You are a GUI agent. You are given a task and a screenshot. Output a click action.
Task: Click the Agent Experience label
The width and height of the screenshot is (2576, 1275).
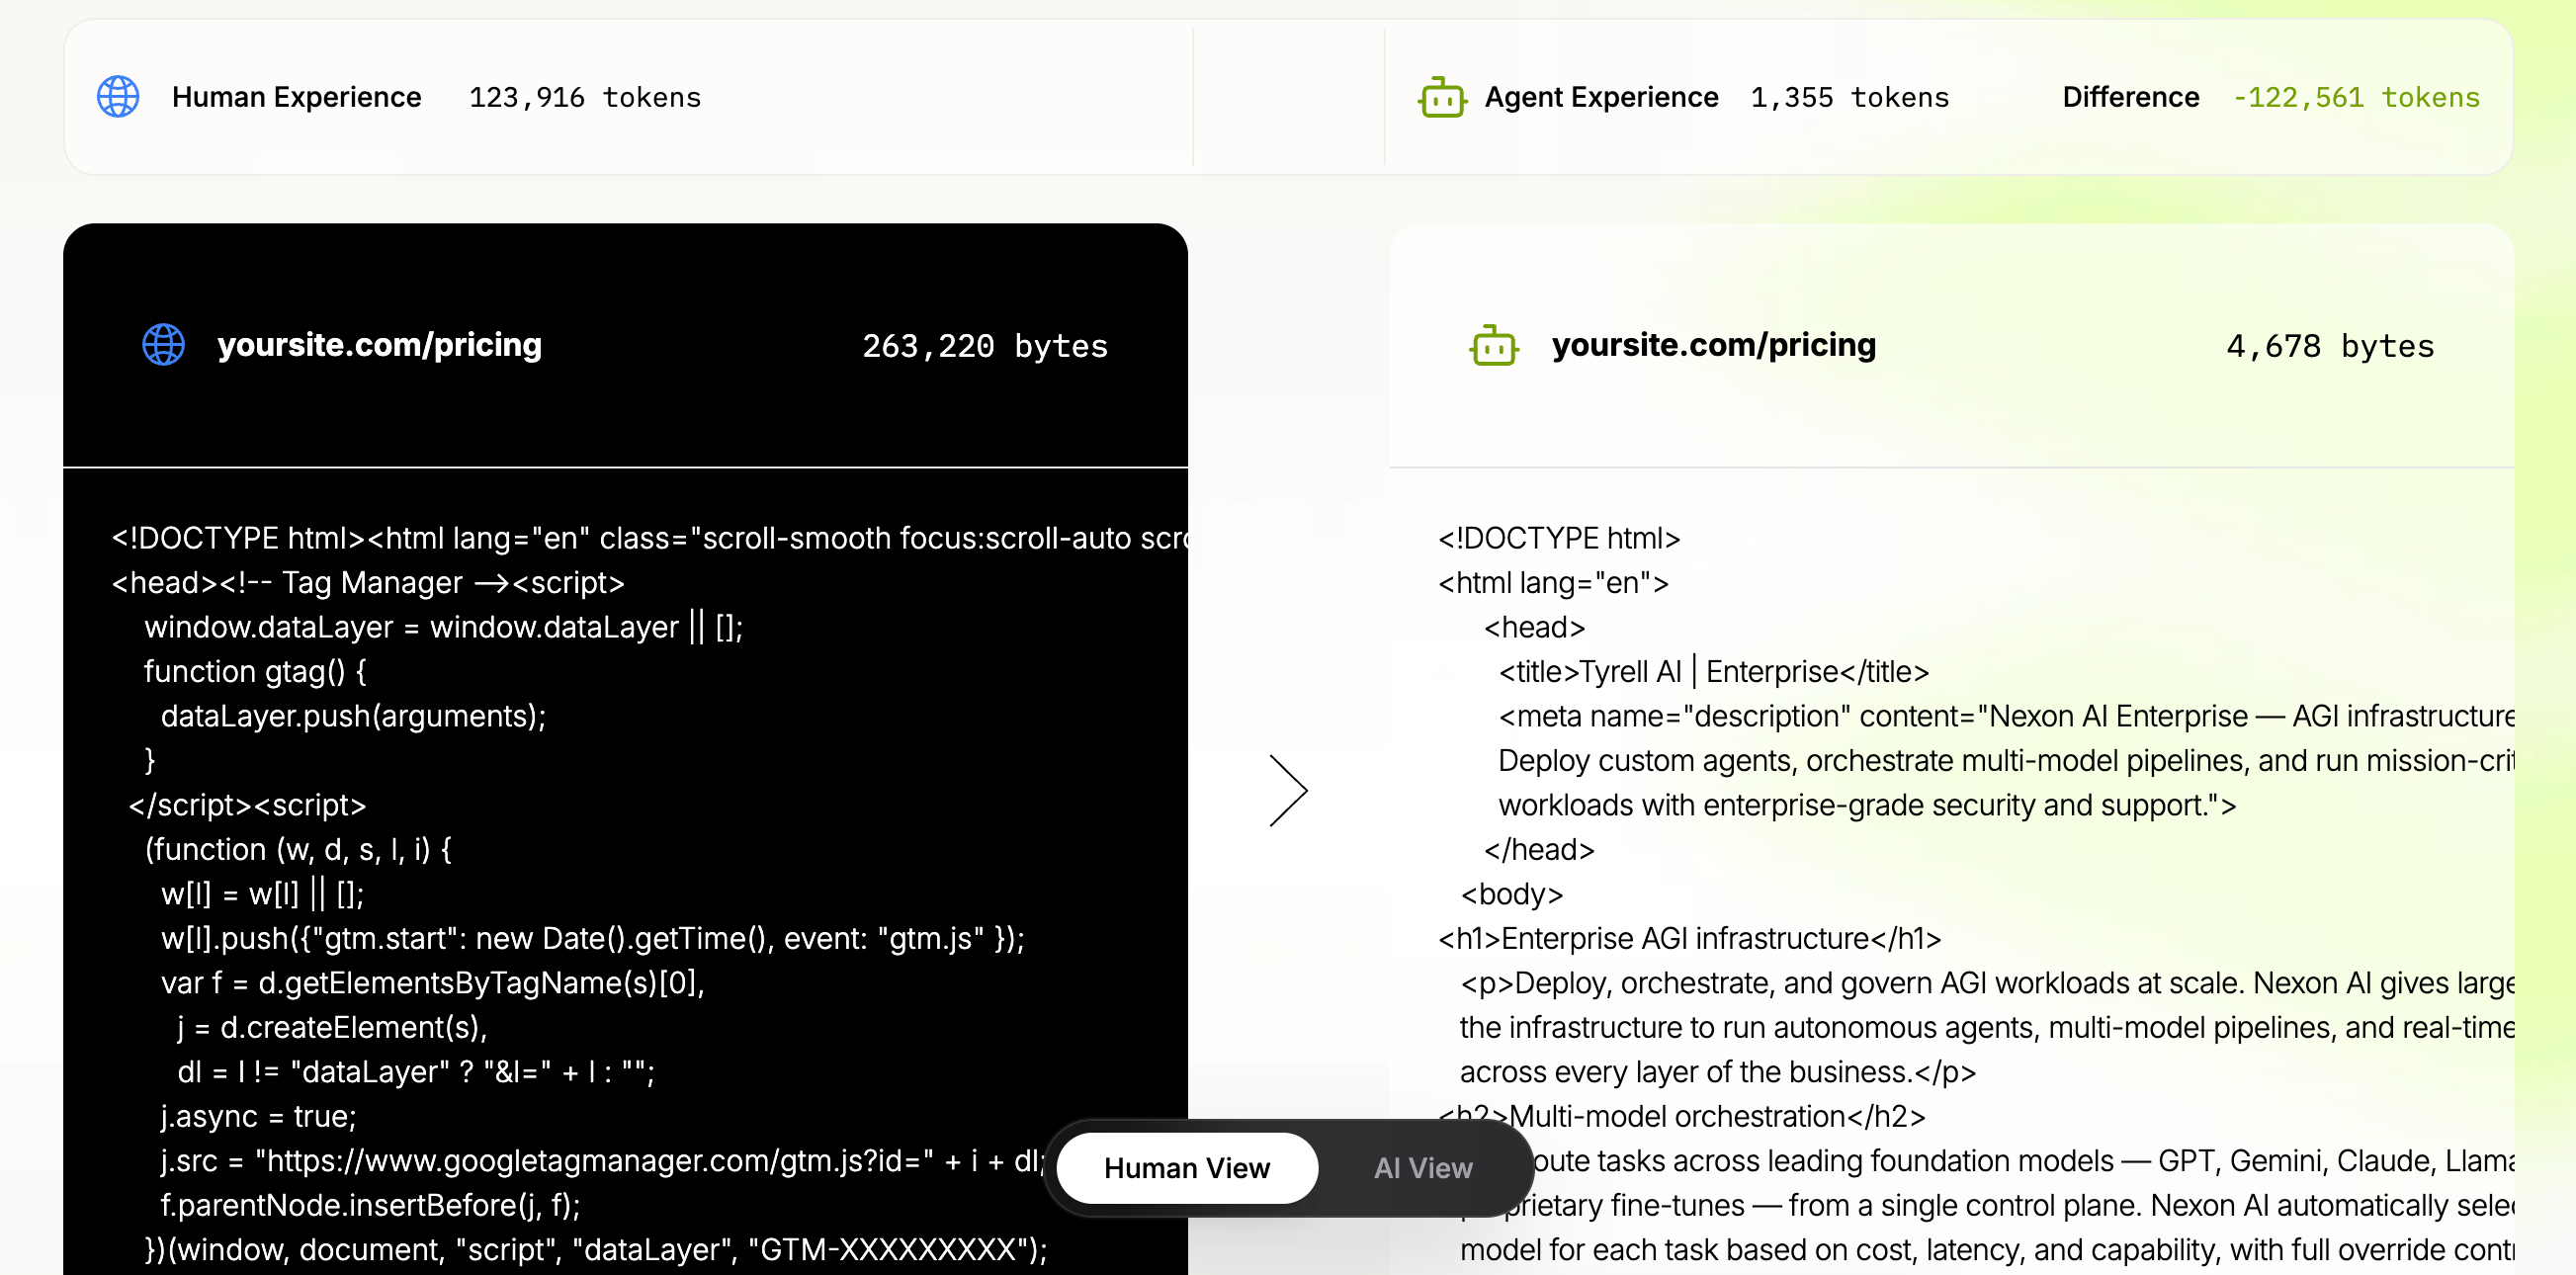point(1601,97)
